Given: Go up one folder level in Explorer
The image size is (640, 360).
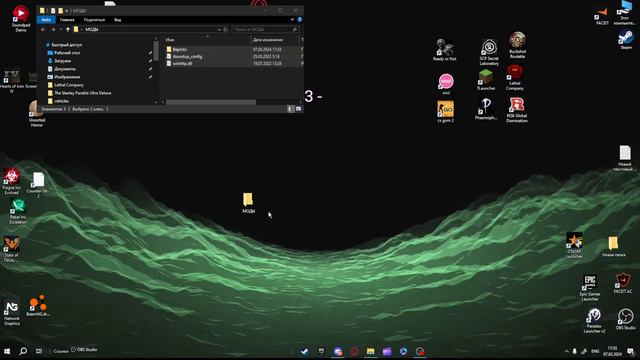Looking at the screenshot, I should (68, 29).
